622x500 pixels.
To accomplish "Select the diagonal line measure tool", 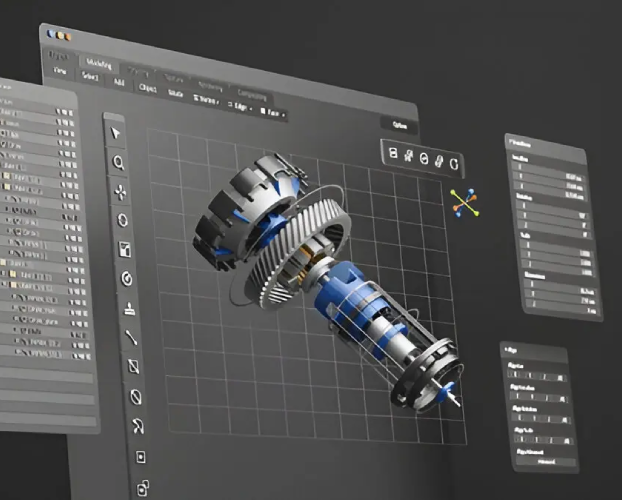I will (131, 337).
